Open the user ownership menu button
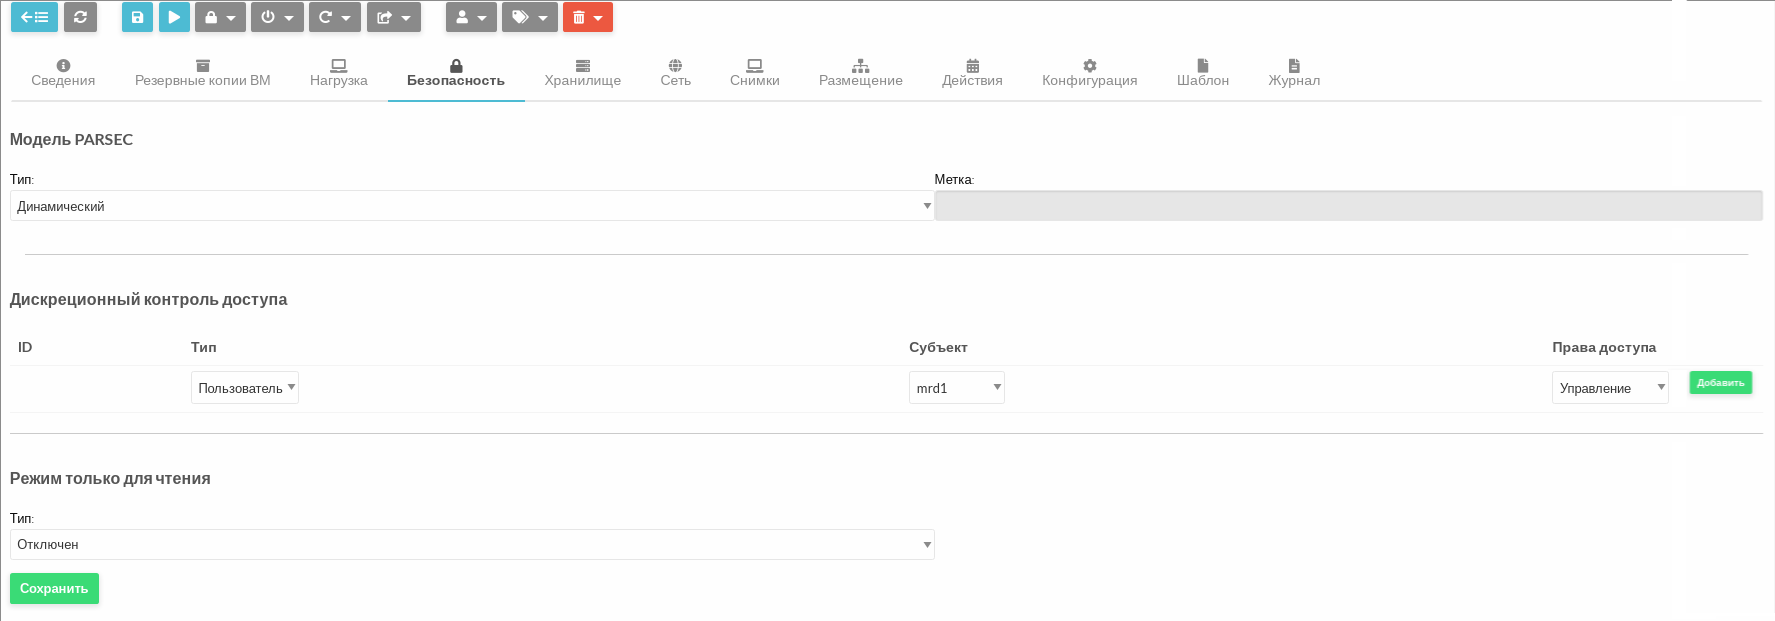Image resolution: width=1775 pixels, height=621 pixels. 471,17
